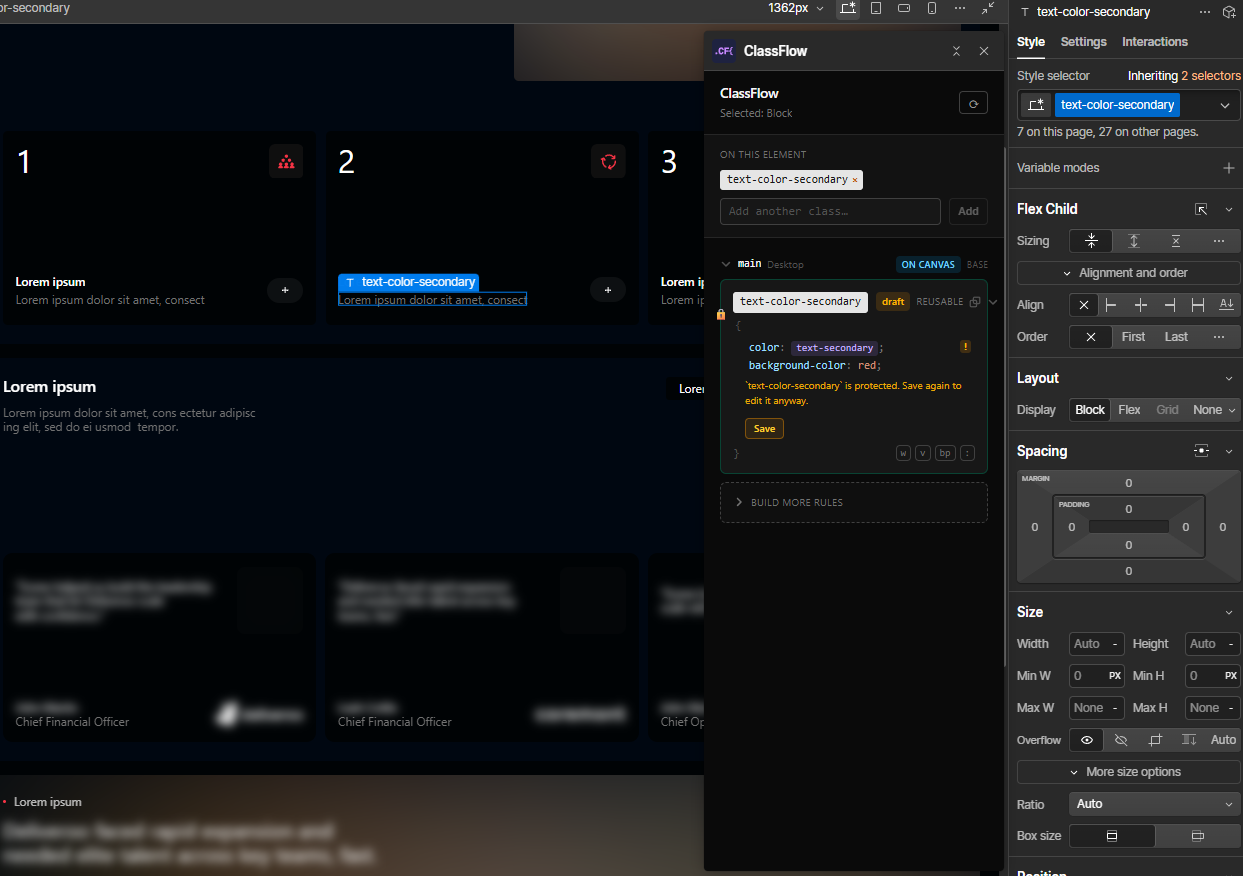Click the Add class button
Viewport: 1243px width, 876px height.
(x=968, y=211)
